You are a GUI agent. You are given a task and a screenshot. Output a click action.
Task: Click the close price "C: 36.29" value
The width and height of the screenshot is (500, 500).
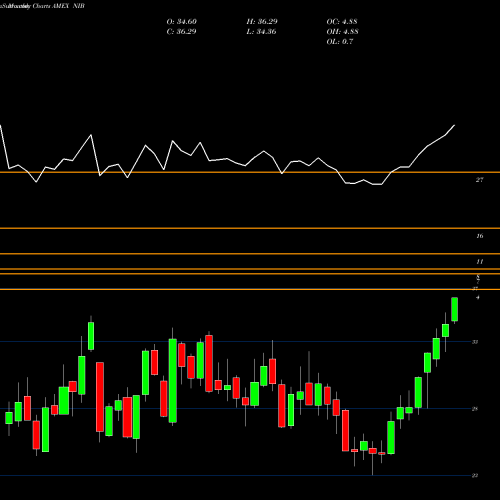[x=182, y=32]
